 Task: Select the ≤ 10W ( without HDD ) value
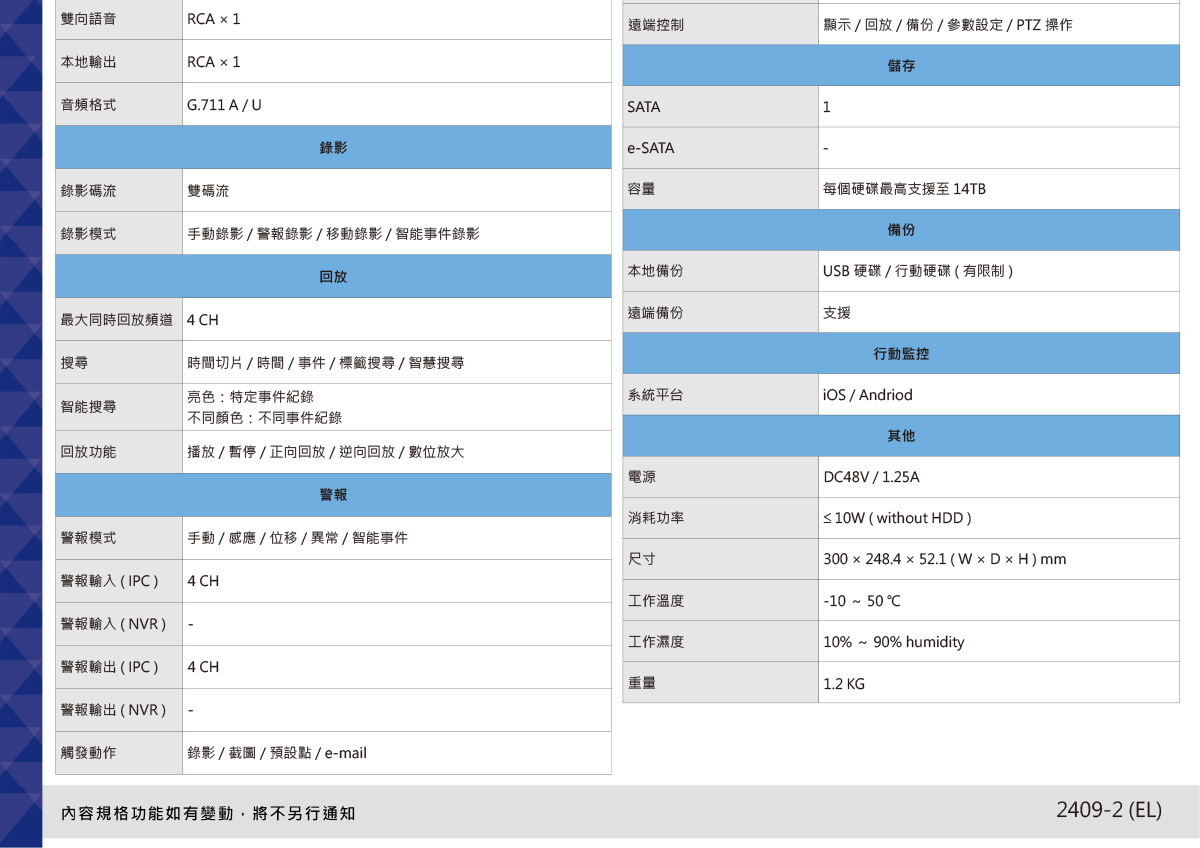(897, 518)
